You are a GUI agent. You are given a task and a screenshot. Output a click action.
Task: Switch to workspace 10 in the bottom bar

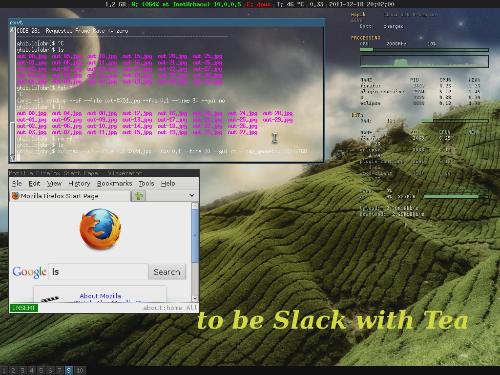80,370
